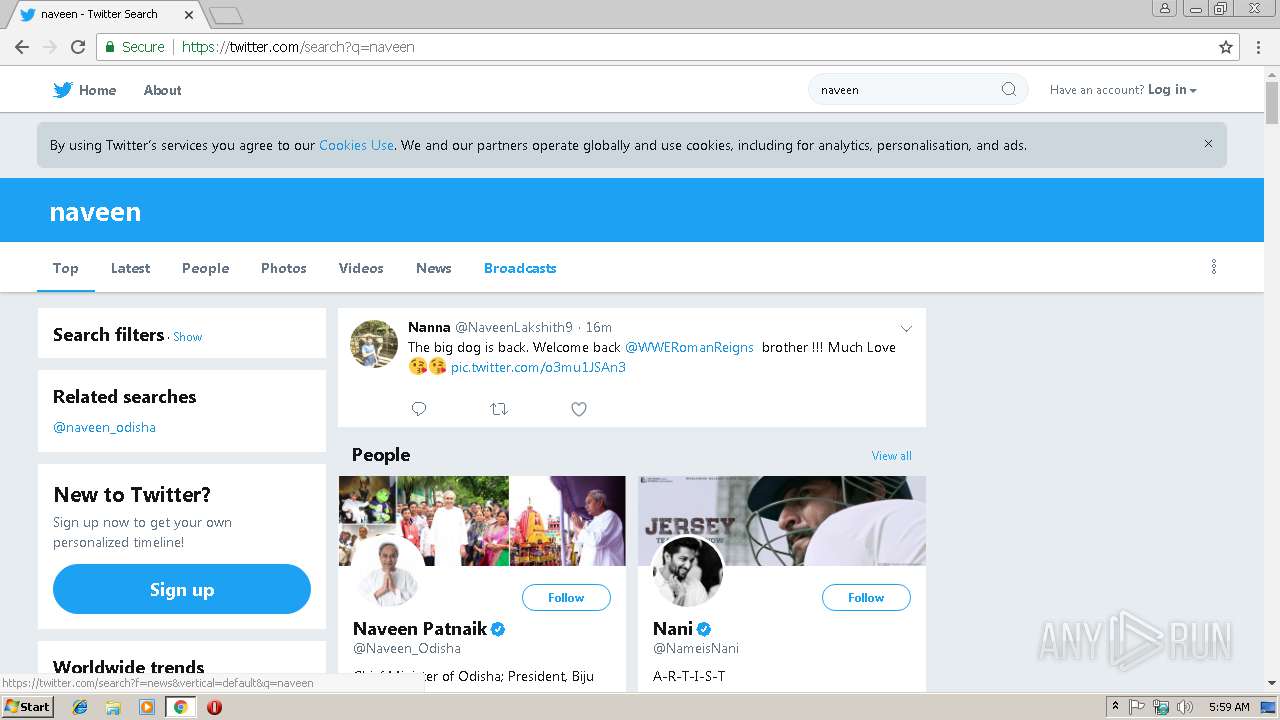The height and width of the screenshot is (720, 1280).
Task: Click the volume speaker tray icon
Action: point(1185,707)
